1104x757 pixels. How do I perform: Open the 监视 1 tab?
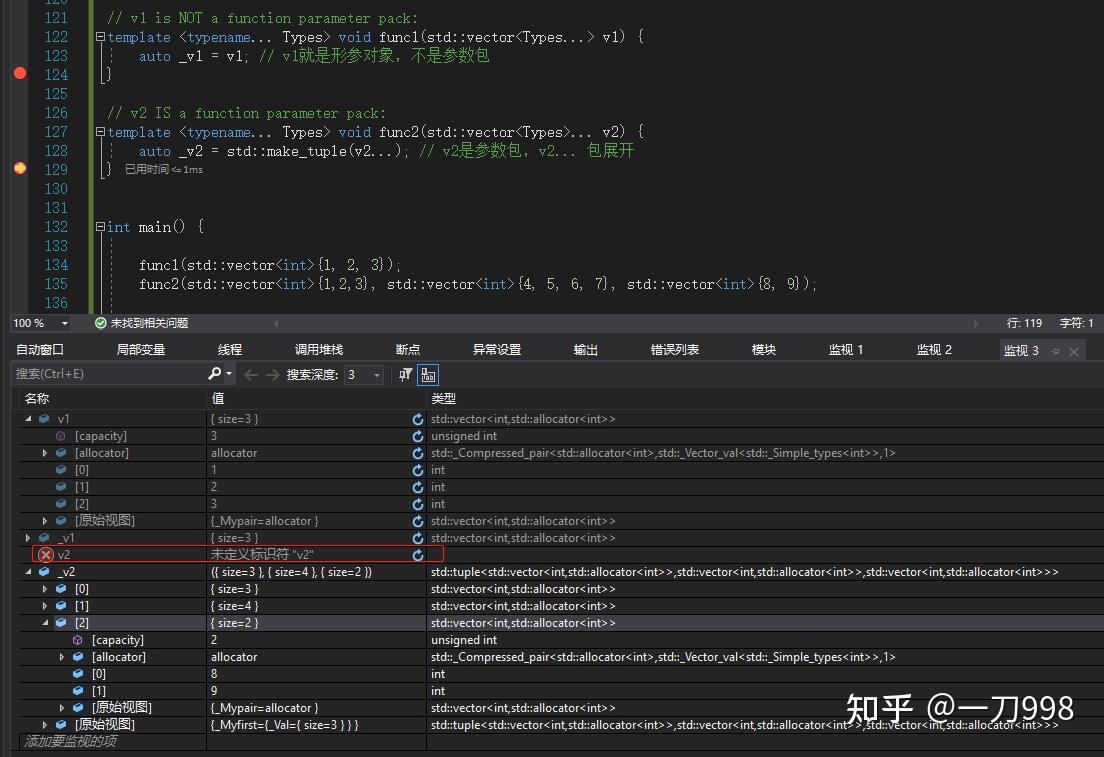[846, 350]
